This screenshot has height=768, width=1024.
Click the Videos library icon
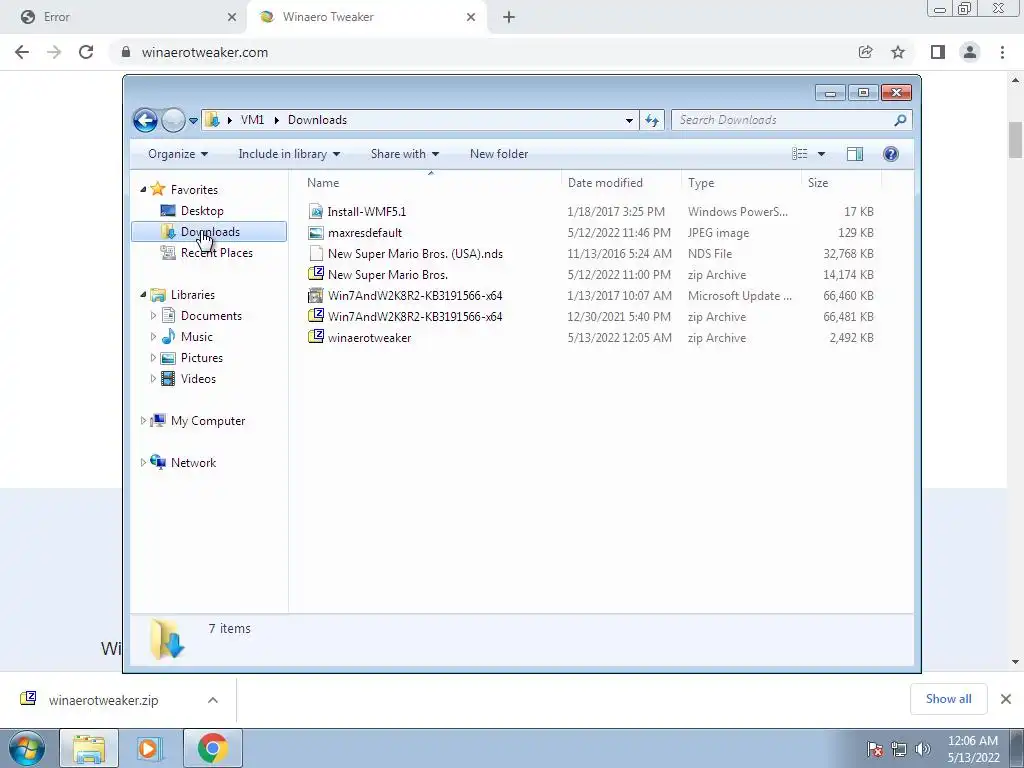(168, 379)
